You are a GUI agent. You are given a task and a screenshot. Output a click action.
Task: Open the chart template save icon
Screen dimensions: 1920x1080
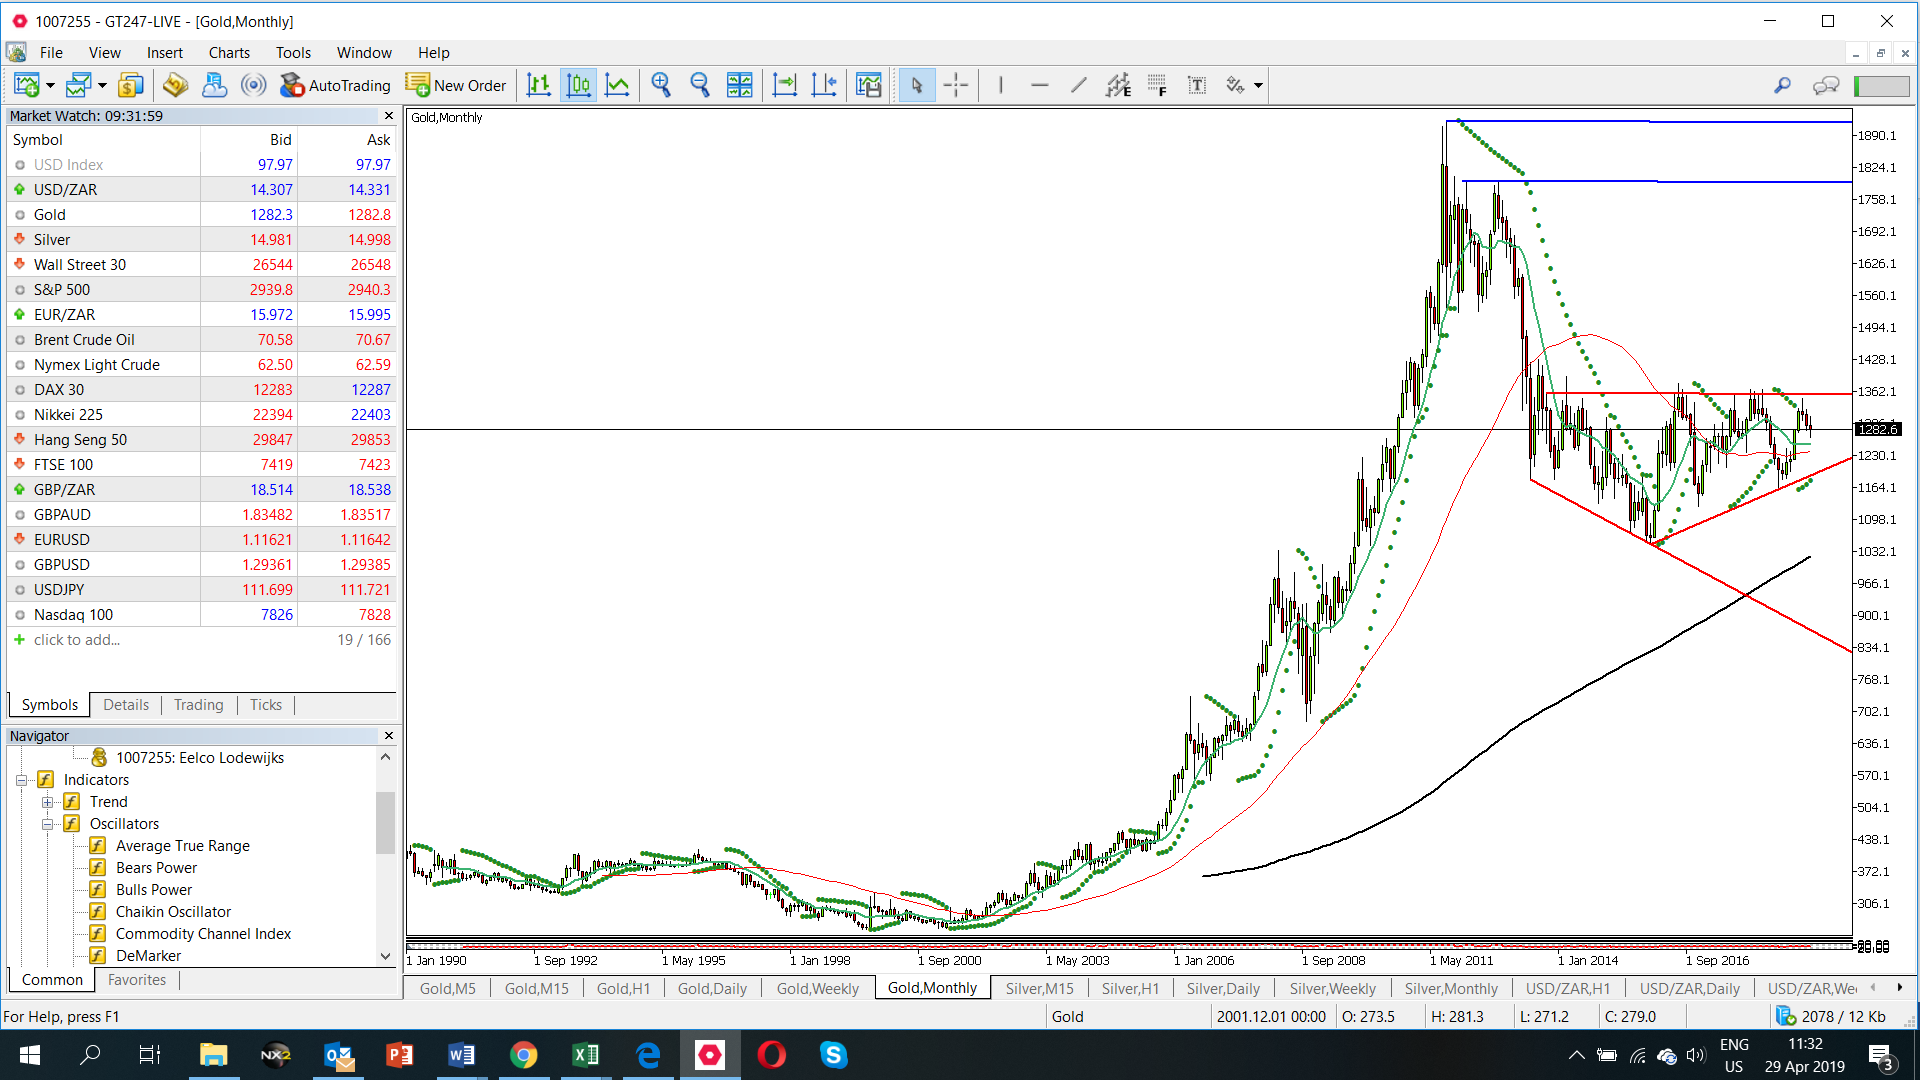coord(869,85)
